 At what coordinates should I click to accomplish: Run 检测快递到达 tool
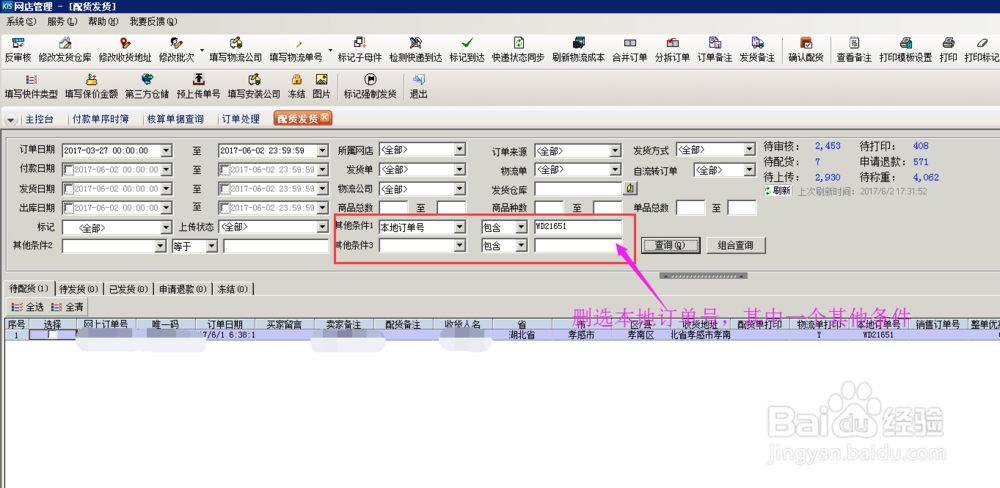(x=416, y=43)
